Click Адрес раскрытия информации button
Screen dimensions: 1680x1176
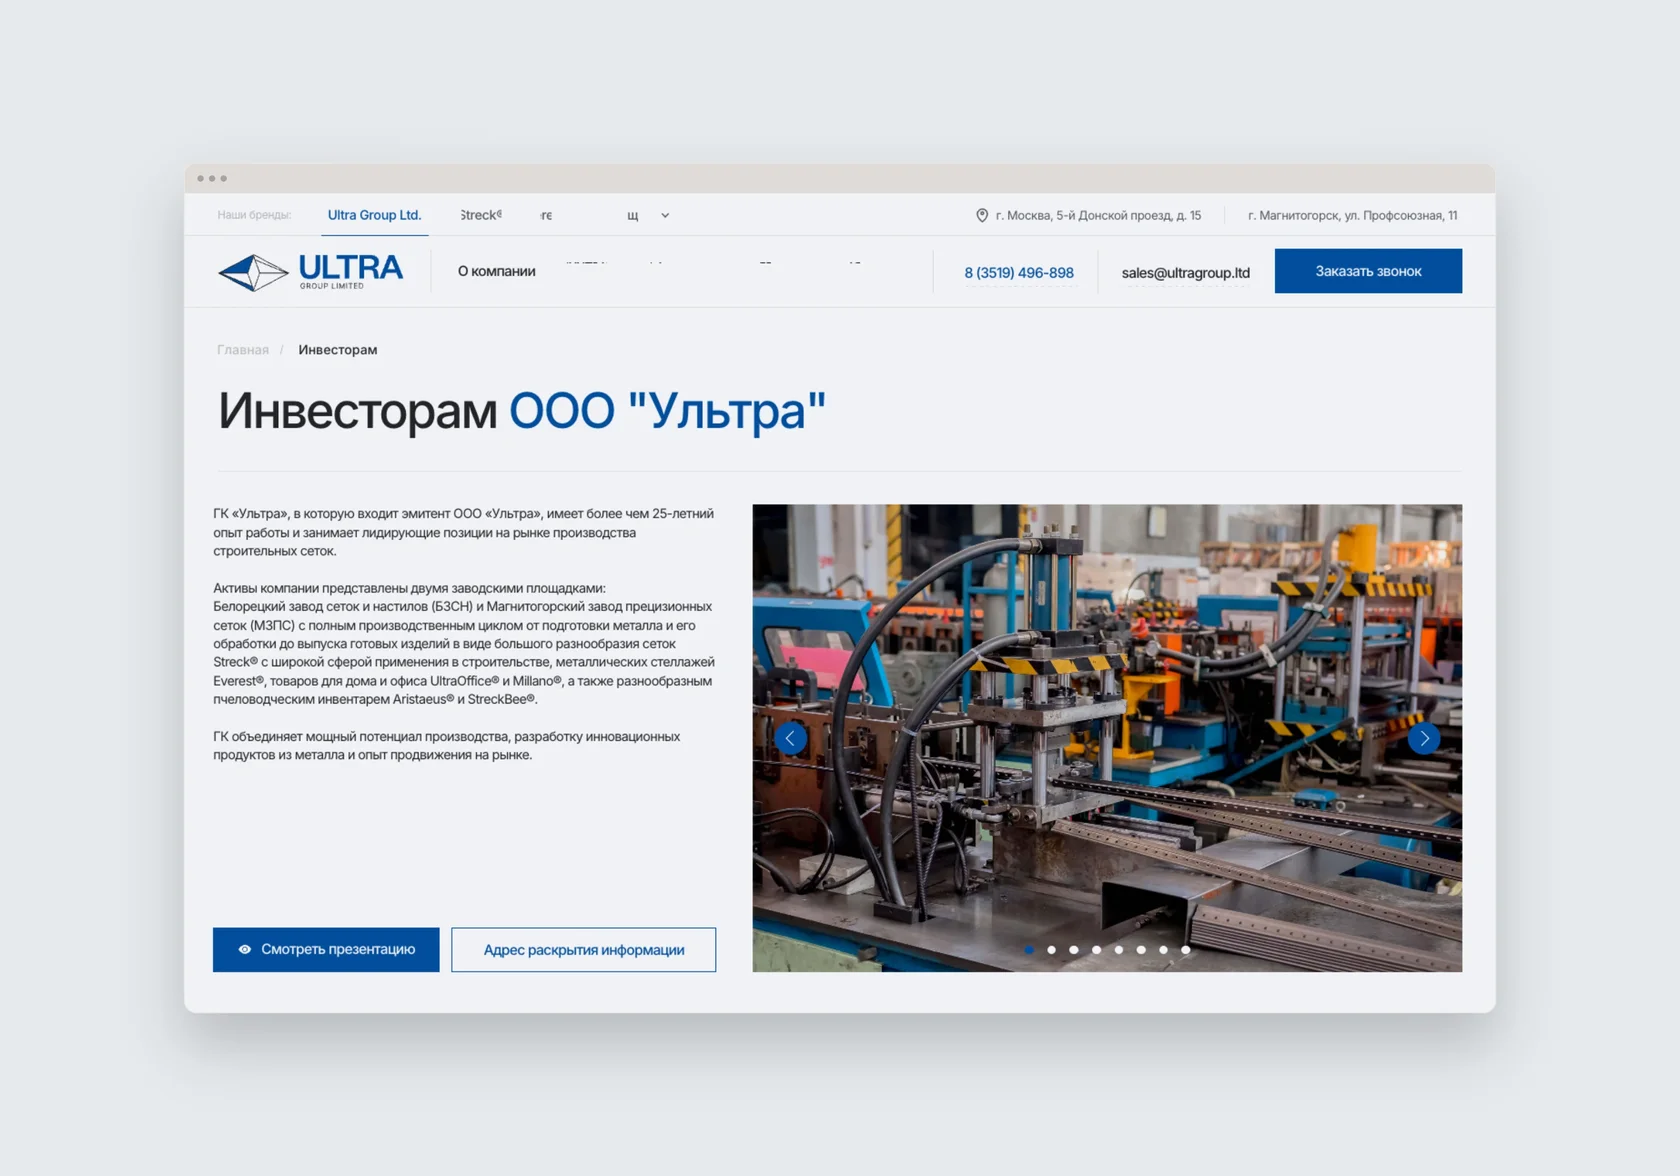[x=583, y=949]
